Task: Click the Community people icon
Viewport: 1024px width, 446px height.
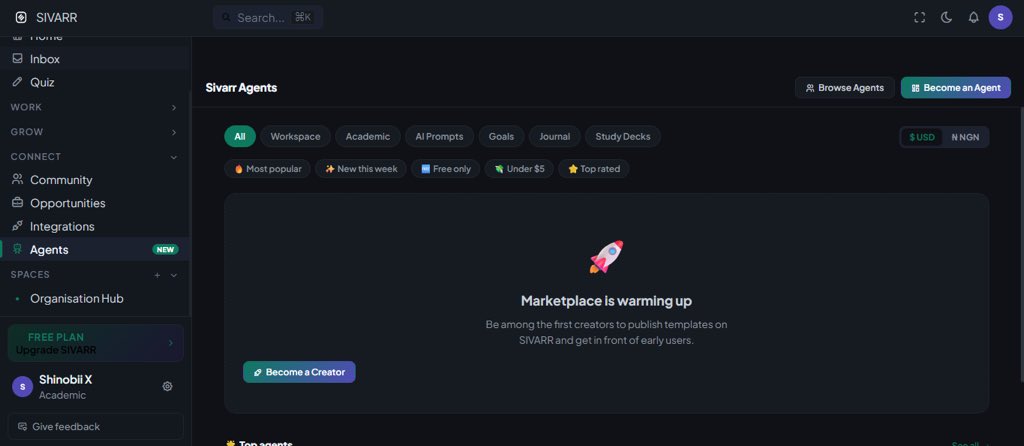Action: coord(18,179)
